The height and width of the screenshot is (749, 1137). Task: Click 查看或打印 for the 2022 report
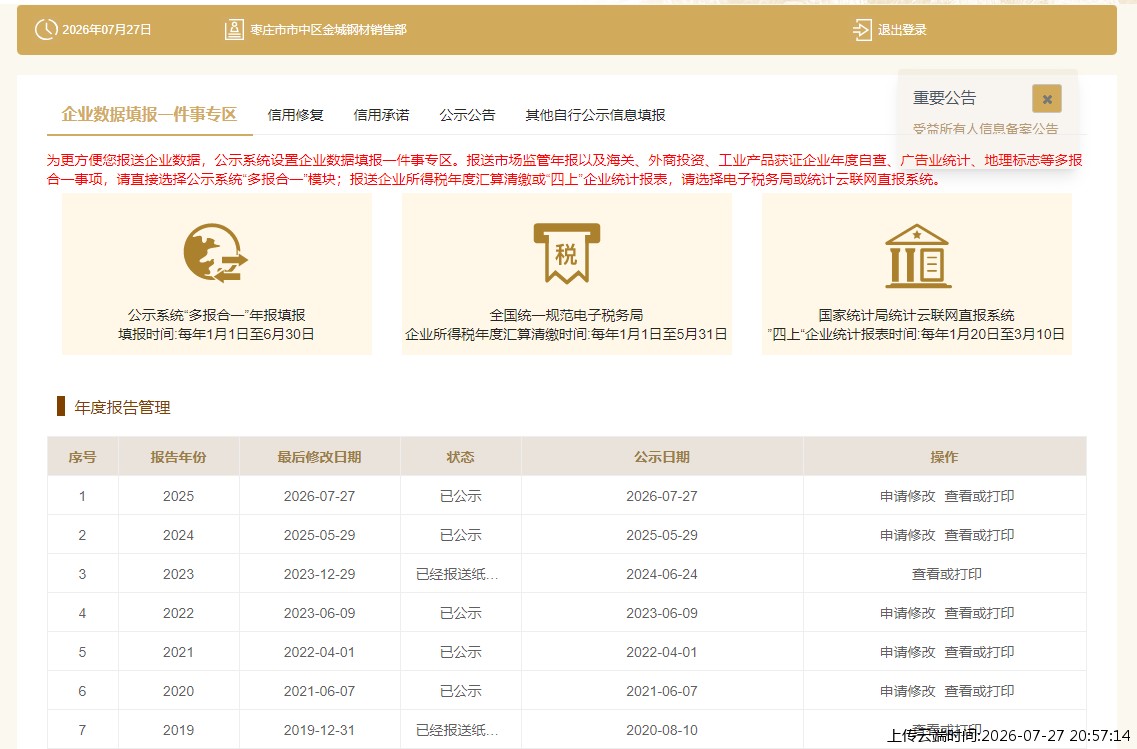click(979, 613)
